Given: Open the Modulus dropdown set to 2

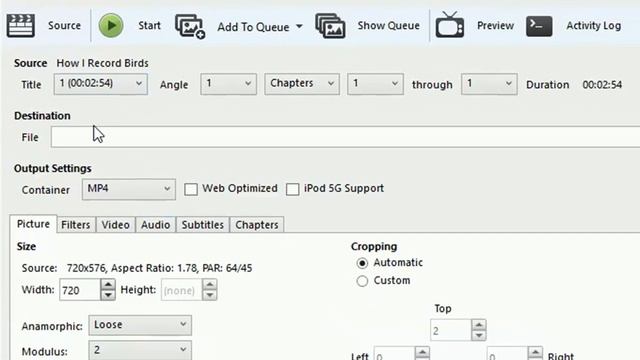Looking at the screenshot, I should (x=140, y=350).
